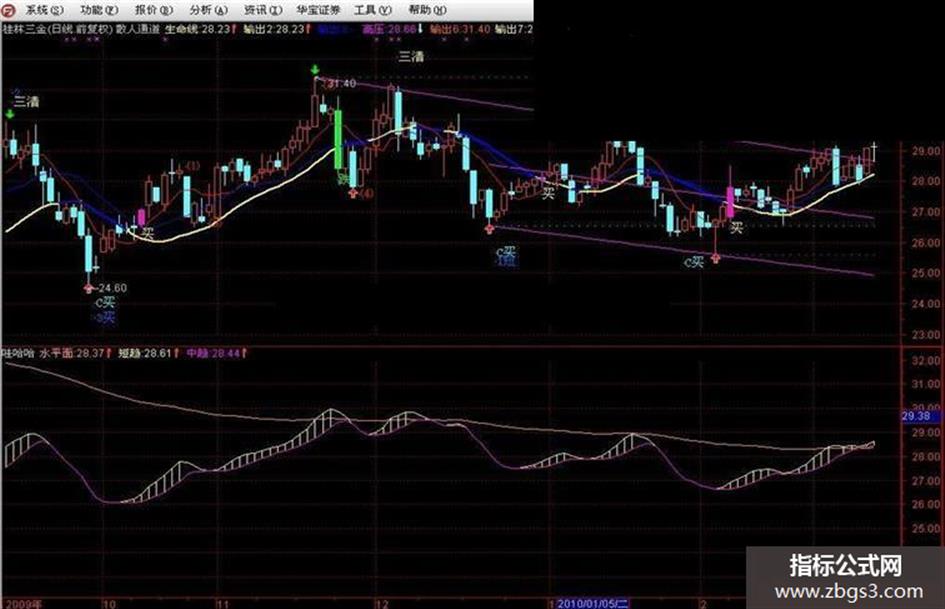Click the 23.00 label on main price axis
Image resolution: width=945 pixels, height=609 pixels.
[x=926, y=334]
